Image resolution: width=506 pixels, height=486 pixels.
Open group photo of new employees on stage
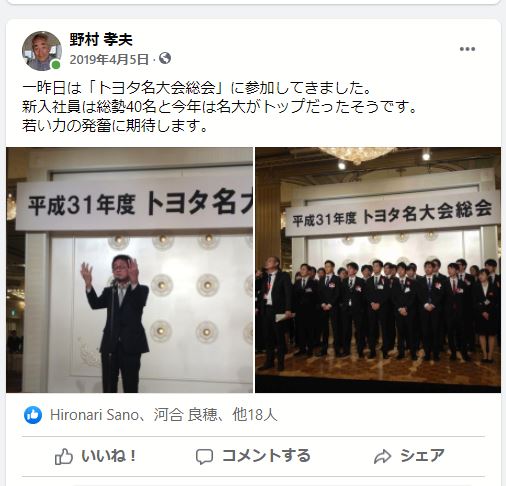378,270
